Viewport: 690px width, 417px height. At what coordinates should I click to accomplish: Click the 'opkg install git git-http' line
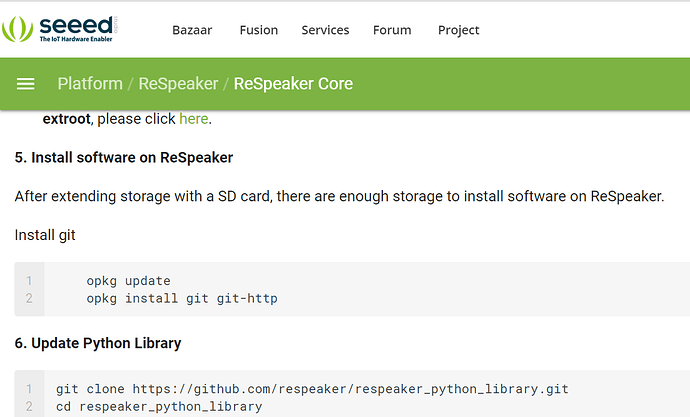(182, 298)
